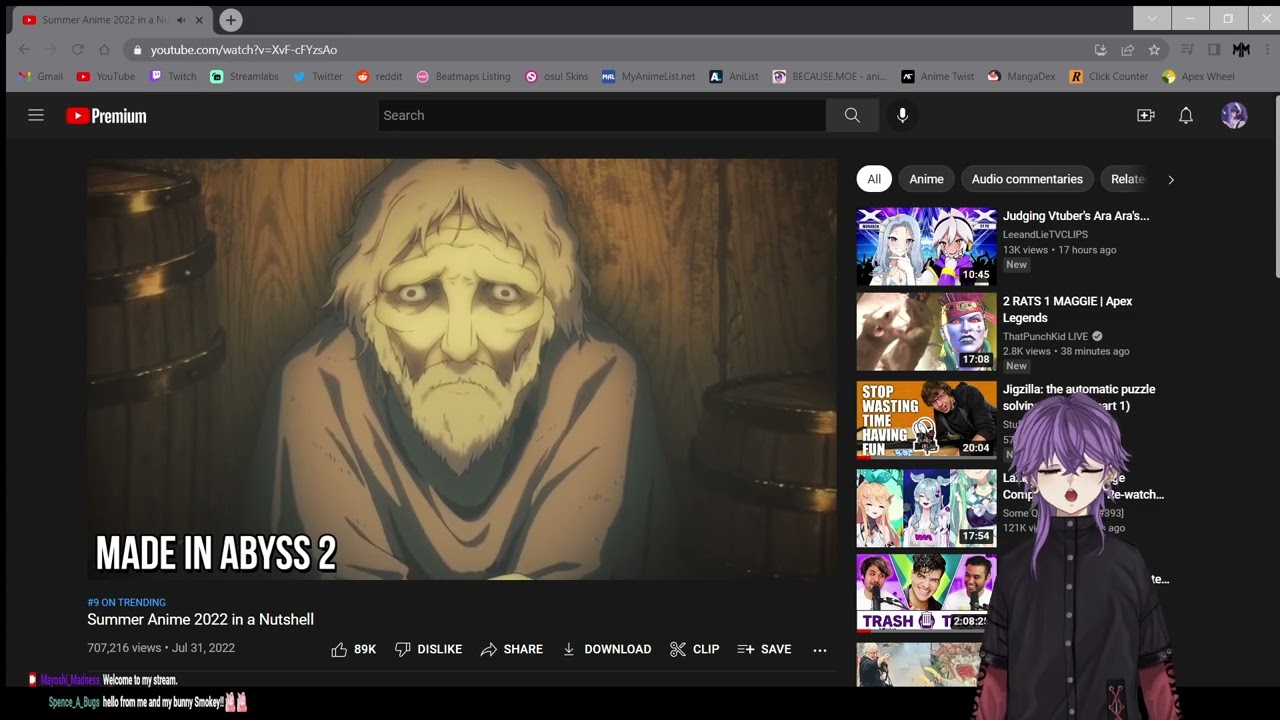This screenshot has width=1280, height=720.
Task: Reload the page in the browser
Action: [77, 50]
